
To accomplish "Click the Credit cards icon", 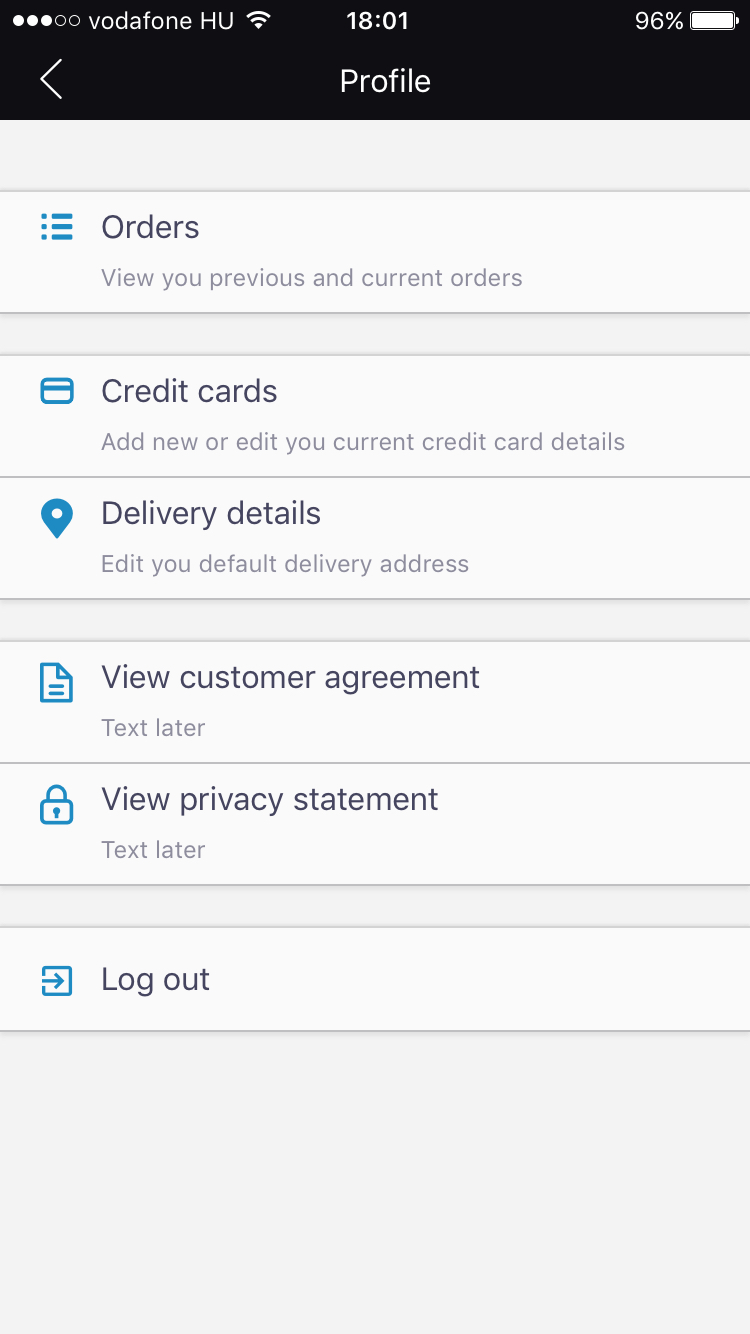I will coord(57,391).
